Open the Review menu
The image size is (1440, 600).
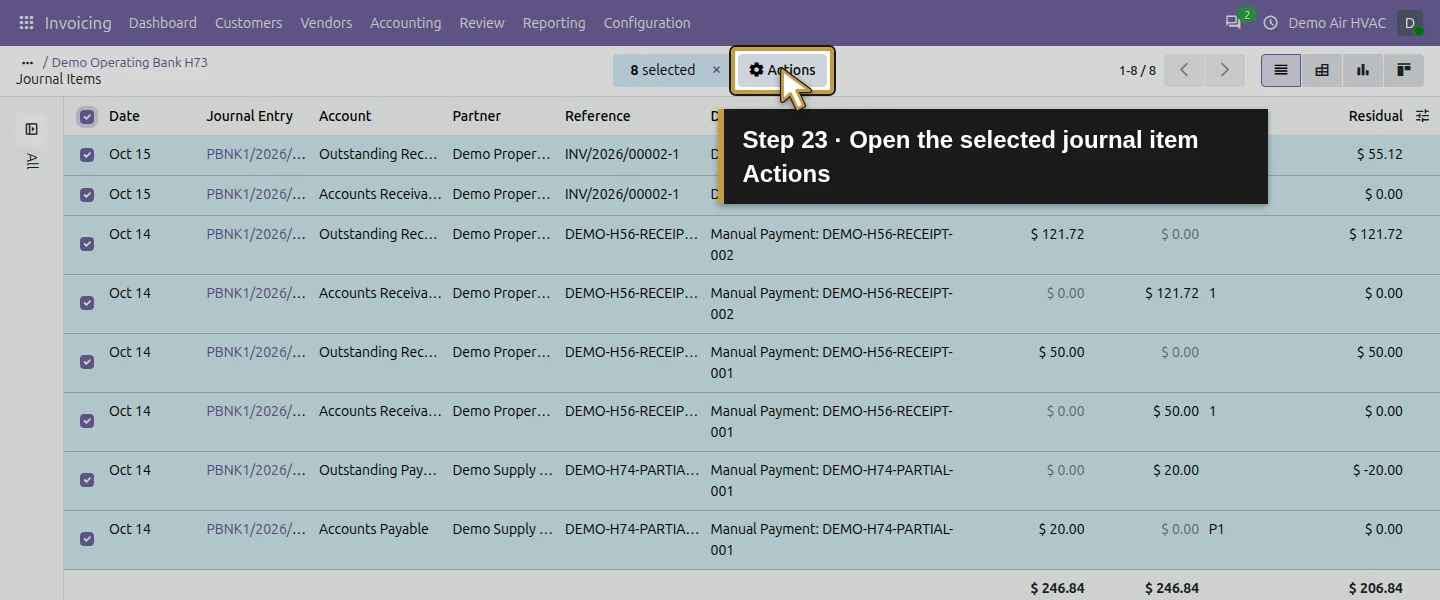pyautogui.click(x=482, y=22)
